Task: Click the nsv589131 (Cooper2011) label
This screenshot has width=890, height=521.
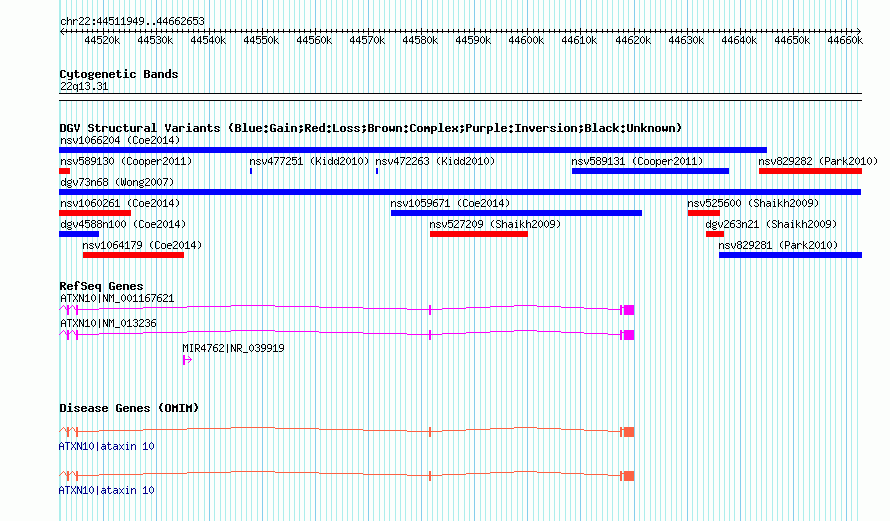Action: click(637, 161)
